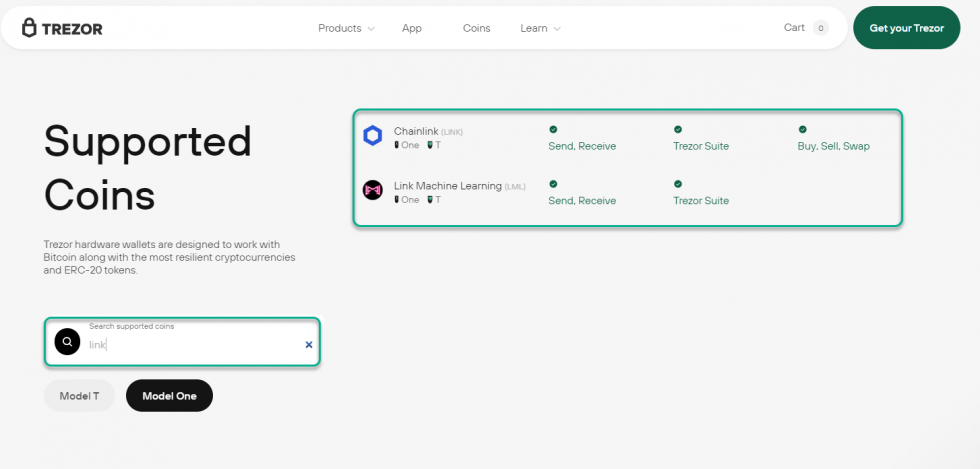Click the Trezor hardware wallets description paragraph
Viewport: 980px width, 469px height.
[169, 257]
